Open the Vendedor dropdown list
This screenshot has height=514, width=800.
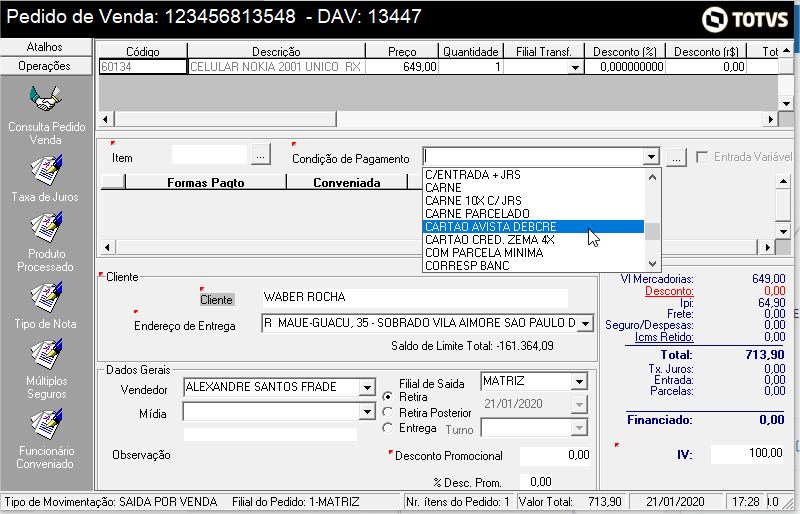coord(367,388)
